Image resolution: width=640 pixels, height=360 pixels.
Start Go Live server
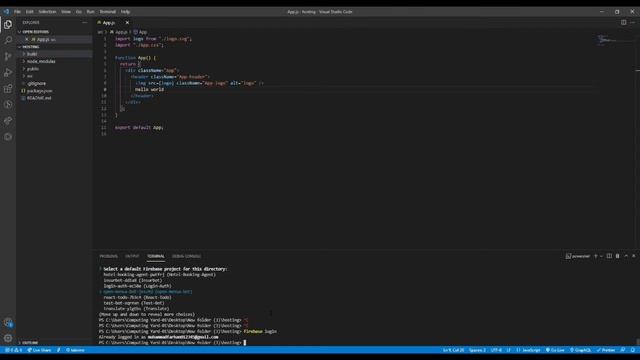(x=555, y=350)
